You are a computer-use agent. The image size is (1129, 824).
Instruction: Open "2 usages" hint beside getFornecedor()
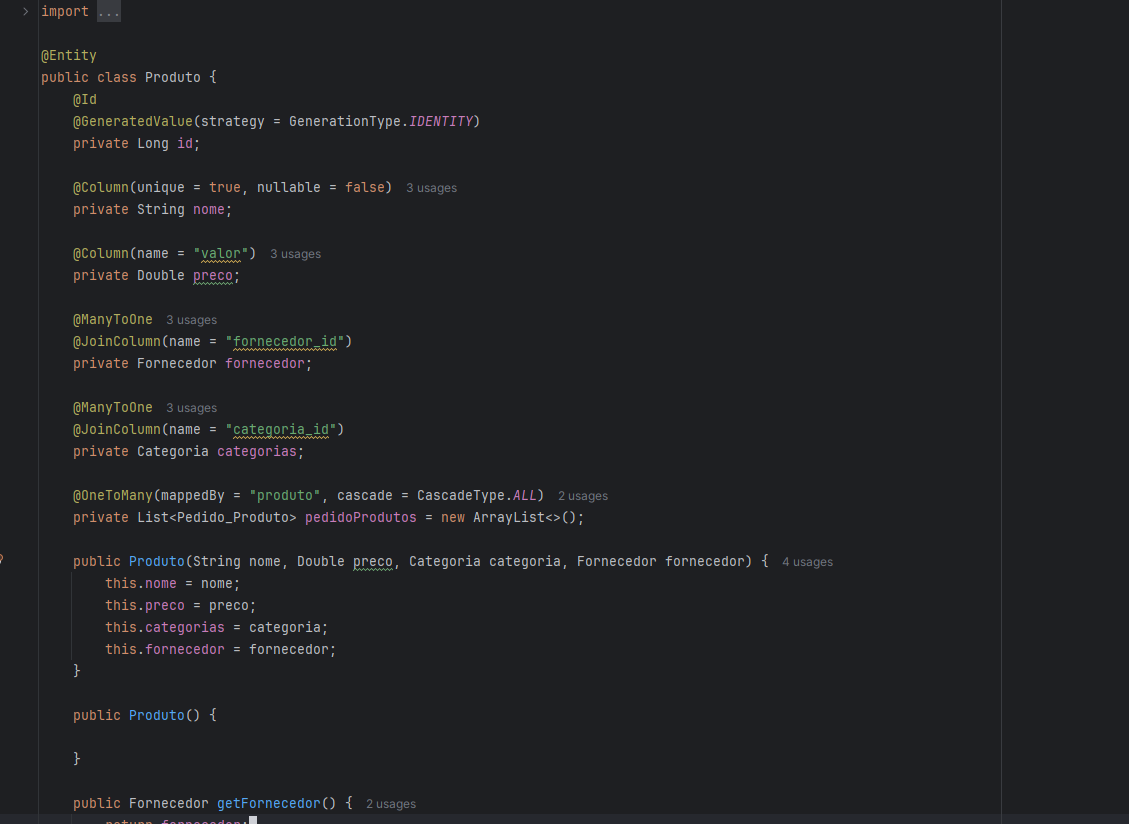[391, 804]
